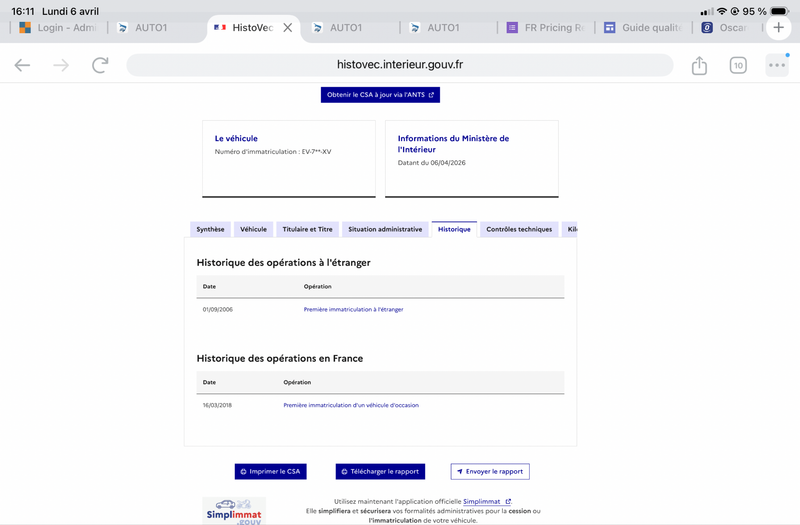
Task: Open the Véhicule tab
Action: 253,229
